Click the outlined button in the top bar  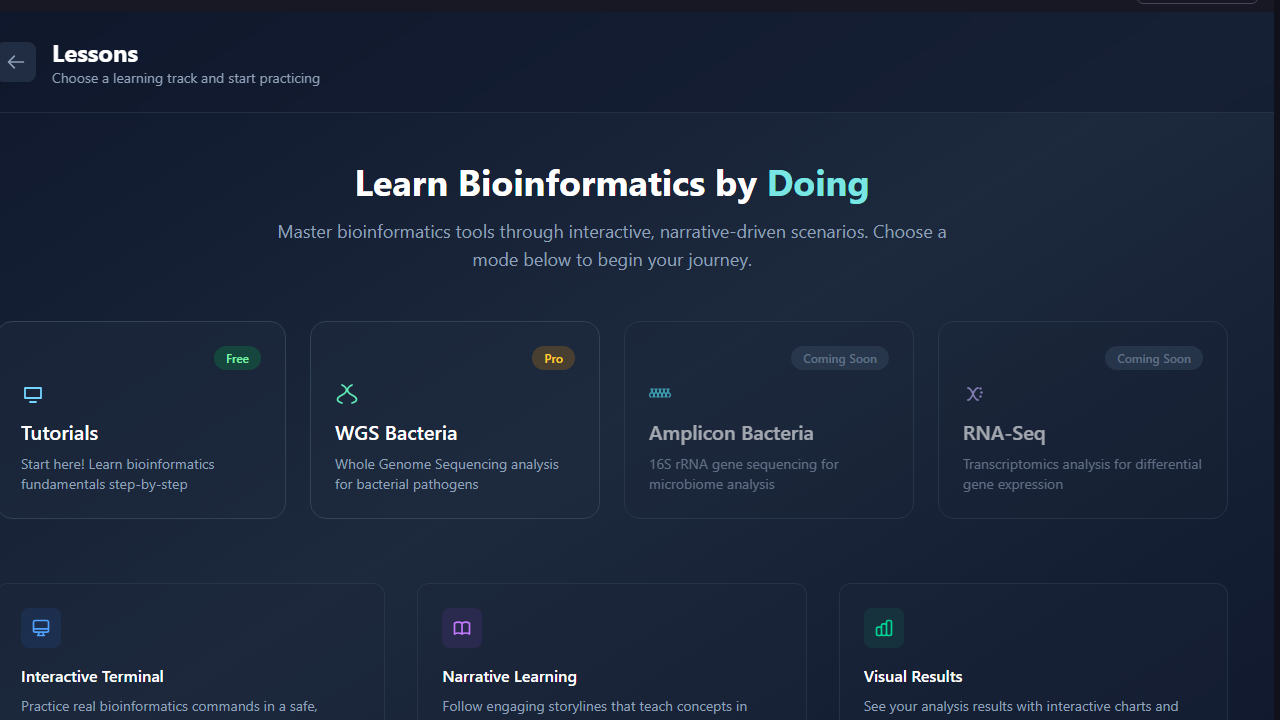point(1196,2)
